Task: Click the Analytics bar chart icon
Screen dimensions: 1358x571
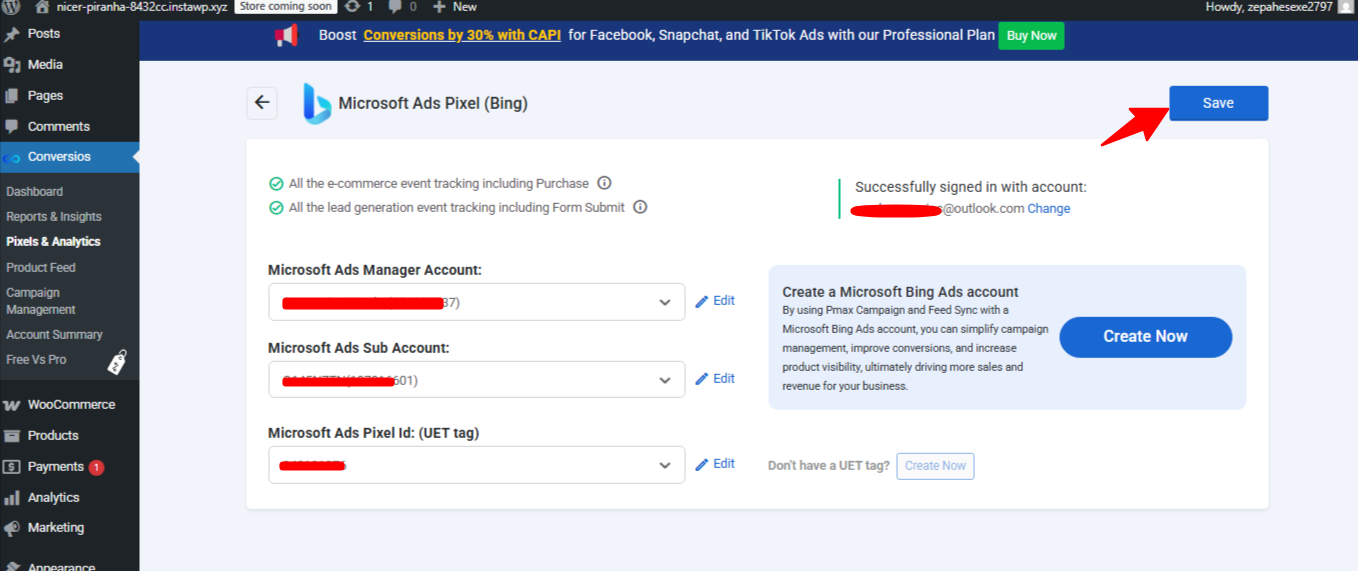Action: [x=12, y=498]
